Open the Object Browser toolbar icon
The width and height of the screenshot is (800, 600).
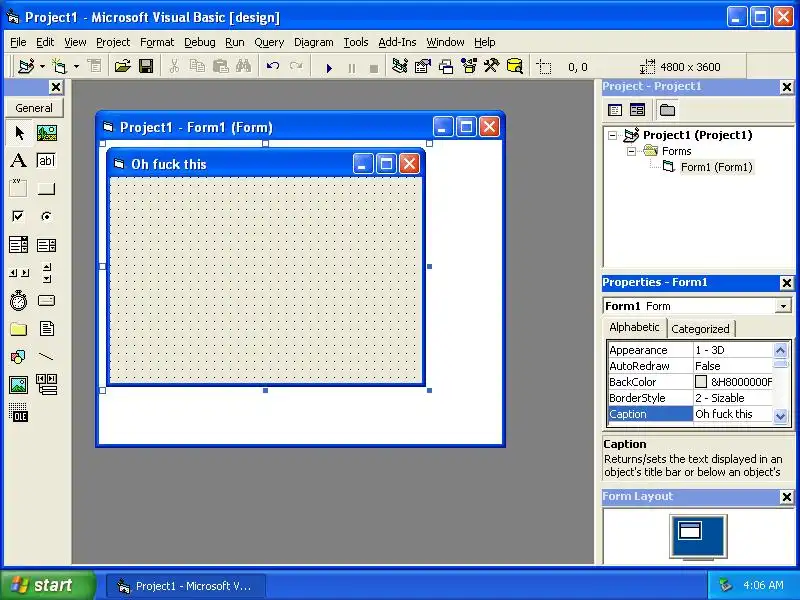[x=469, y=66]
